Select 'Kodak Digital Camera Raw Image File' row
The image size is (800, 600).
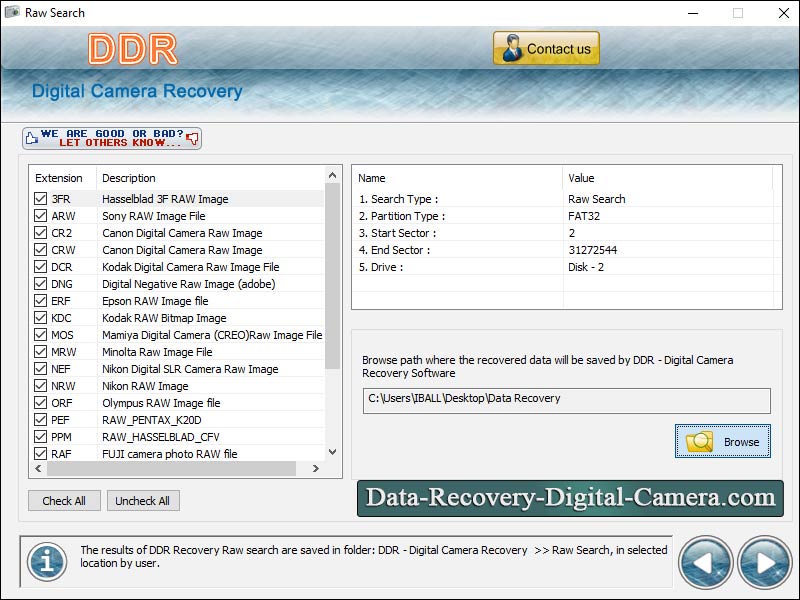point(179,267)
